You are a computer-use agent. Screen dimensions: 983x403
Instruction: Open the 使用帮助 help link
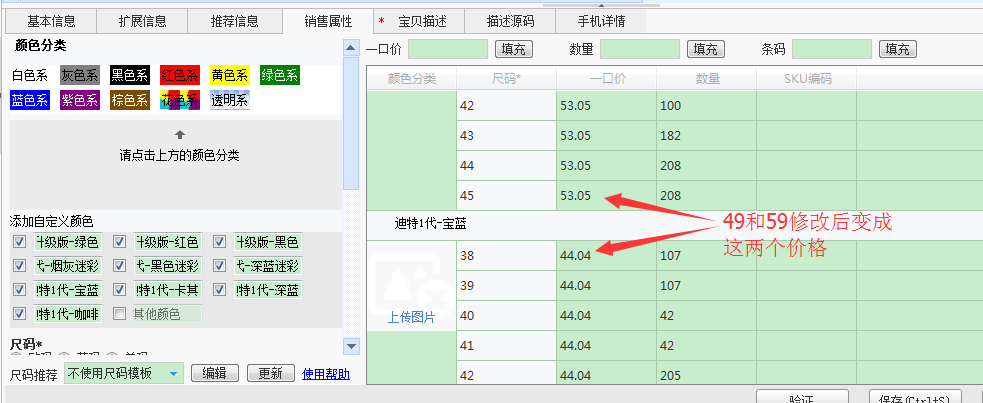326,374
